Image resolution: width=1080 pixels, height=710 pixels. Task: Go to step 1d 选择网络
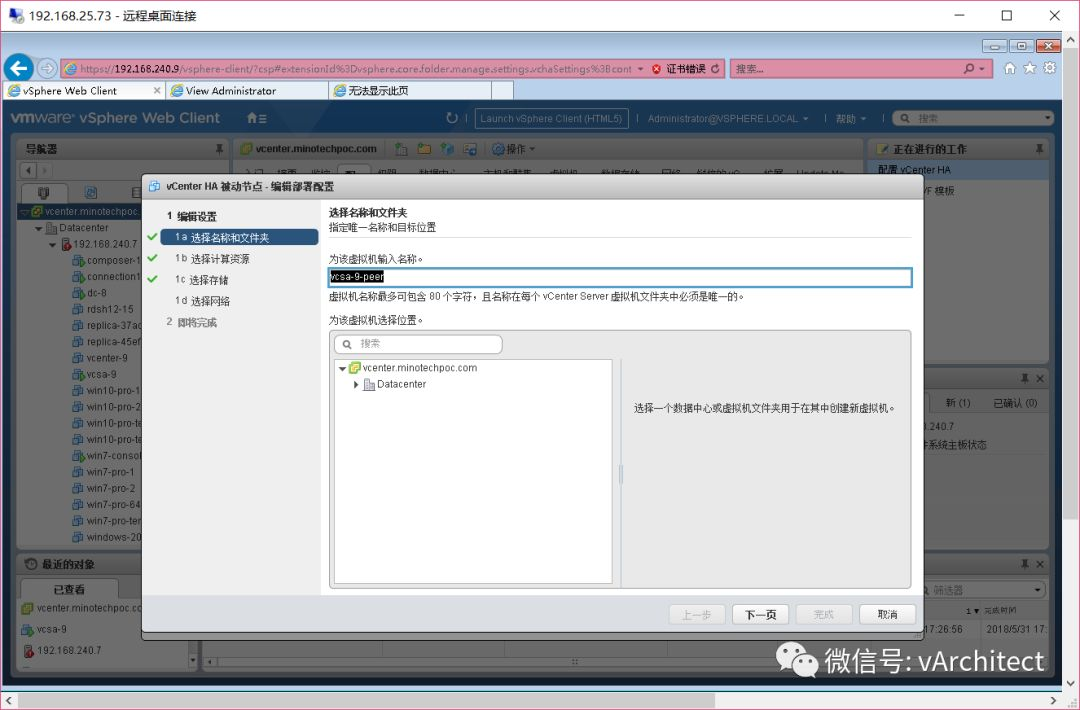[x=202, y=301]
